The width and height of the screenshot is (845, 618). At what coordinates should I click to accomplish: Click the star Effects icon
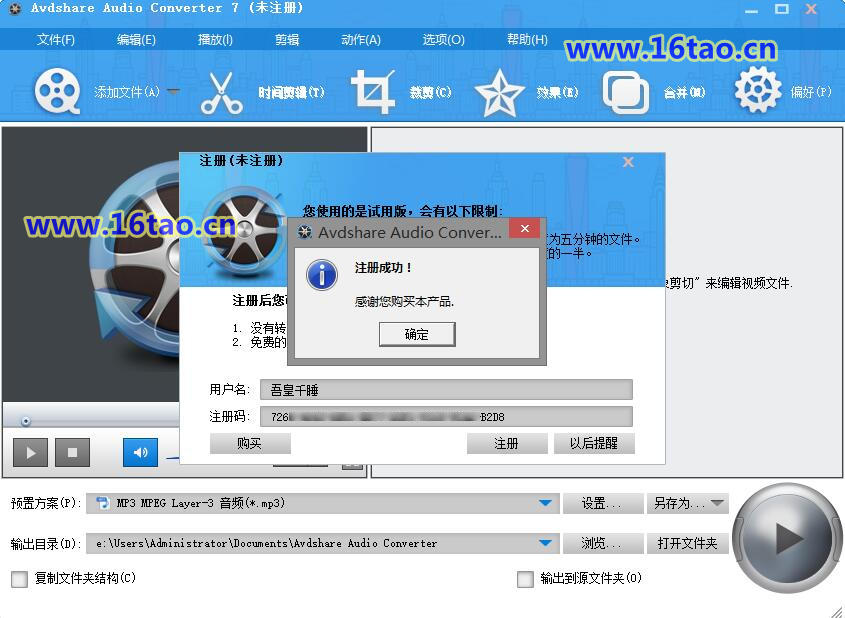pos(499,93)
